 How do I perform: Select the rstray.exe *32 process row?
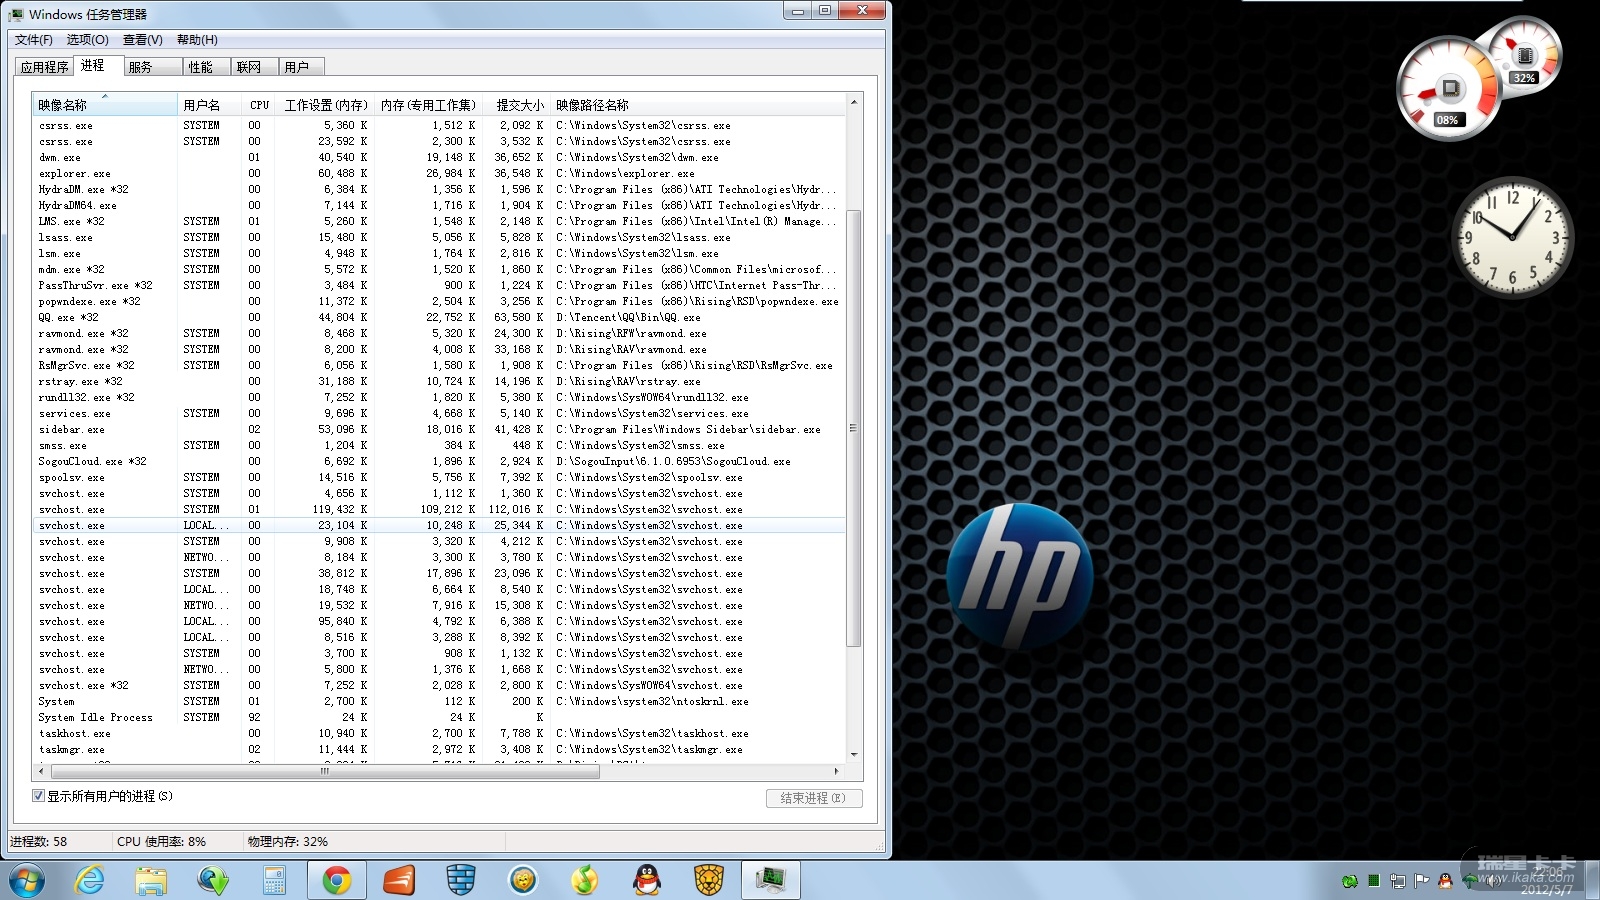click(x=439, y=381)
